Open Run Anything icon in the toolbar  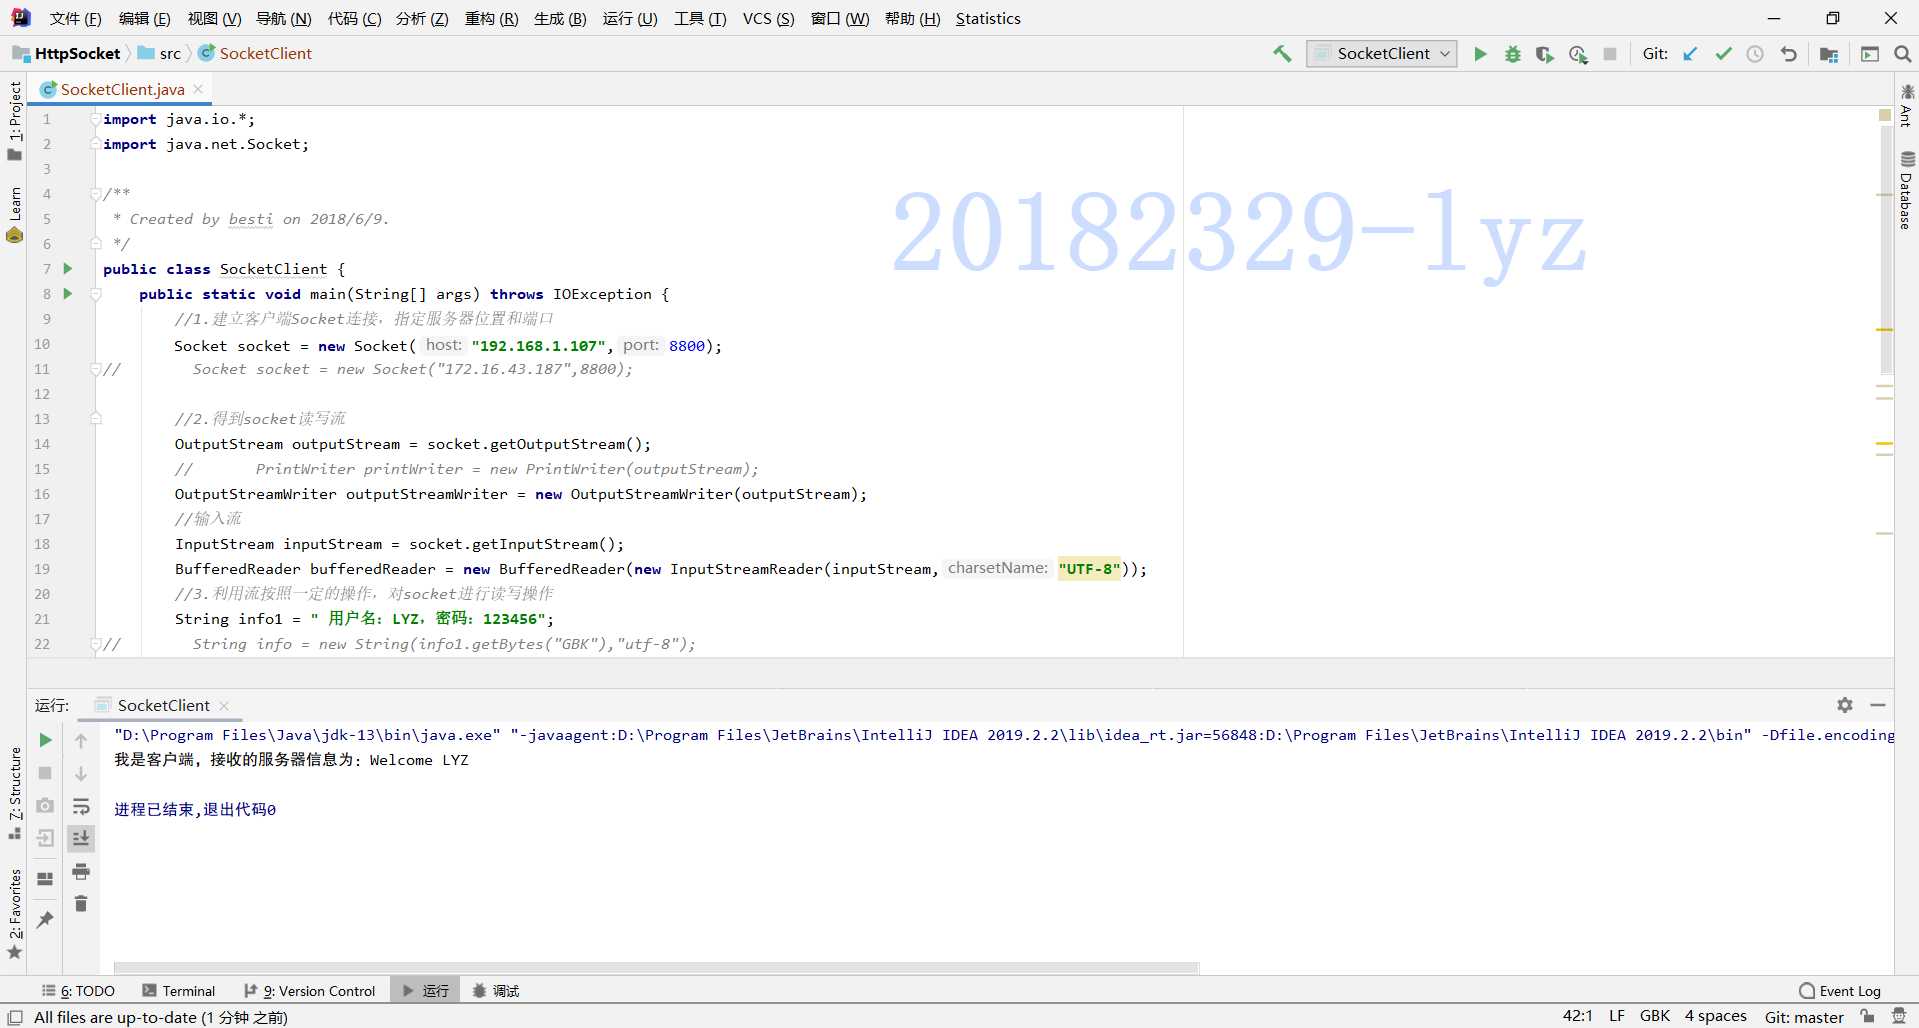(1869, 54)
